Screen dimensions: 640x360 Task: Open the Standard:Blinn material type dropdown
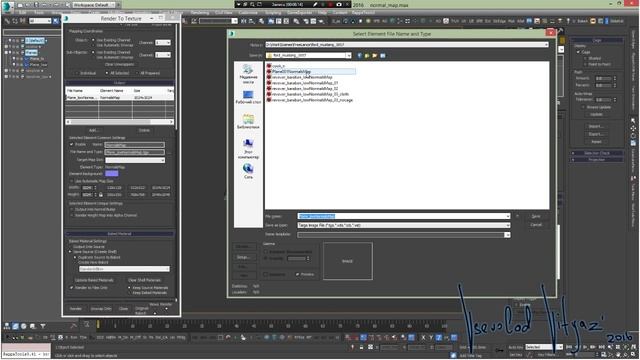pos(124,269)
